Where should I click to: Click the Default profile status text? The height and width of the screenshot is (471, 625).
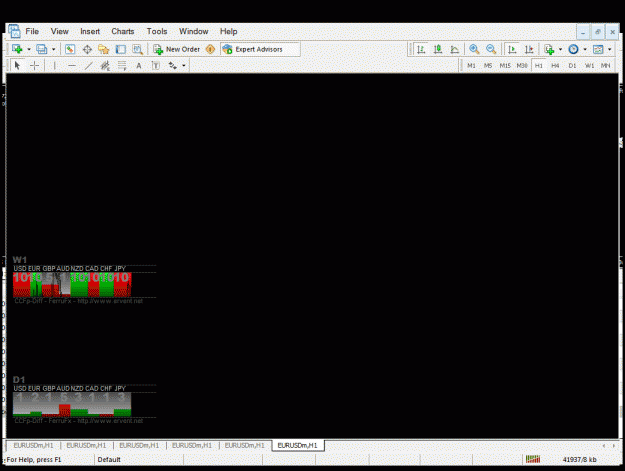(109, 459)
